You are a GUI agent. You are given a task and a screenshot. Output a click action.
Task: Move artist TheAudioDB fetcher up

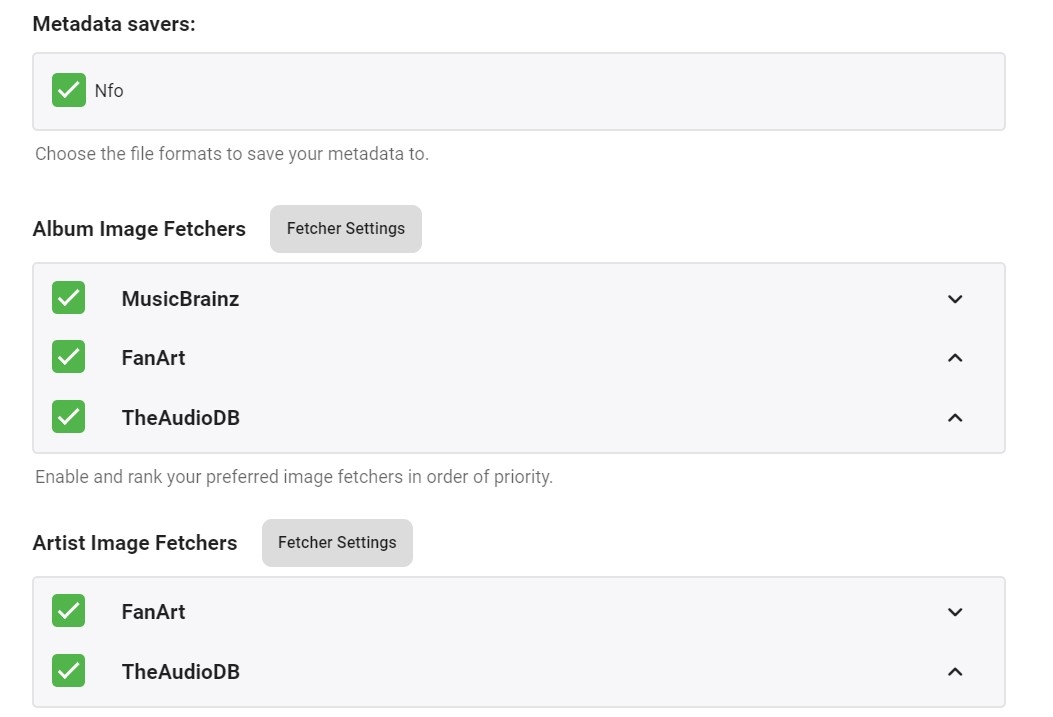click(955, 672)
